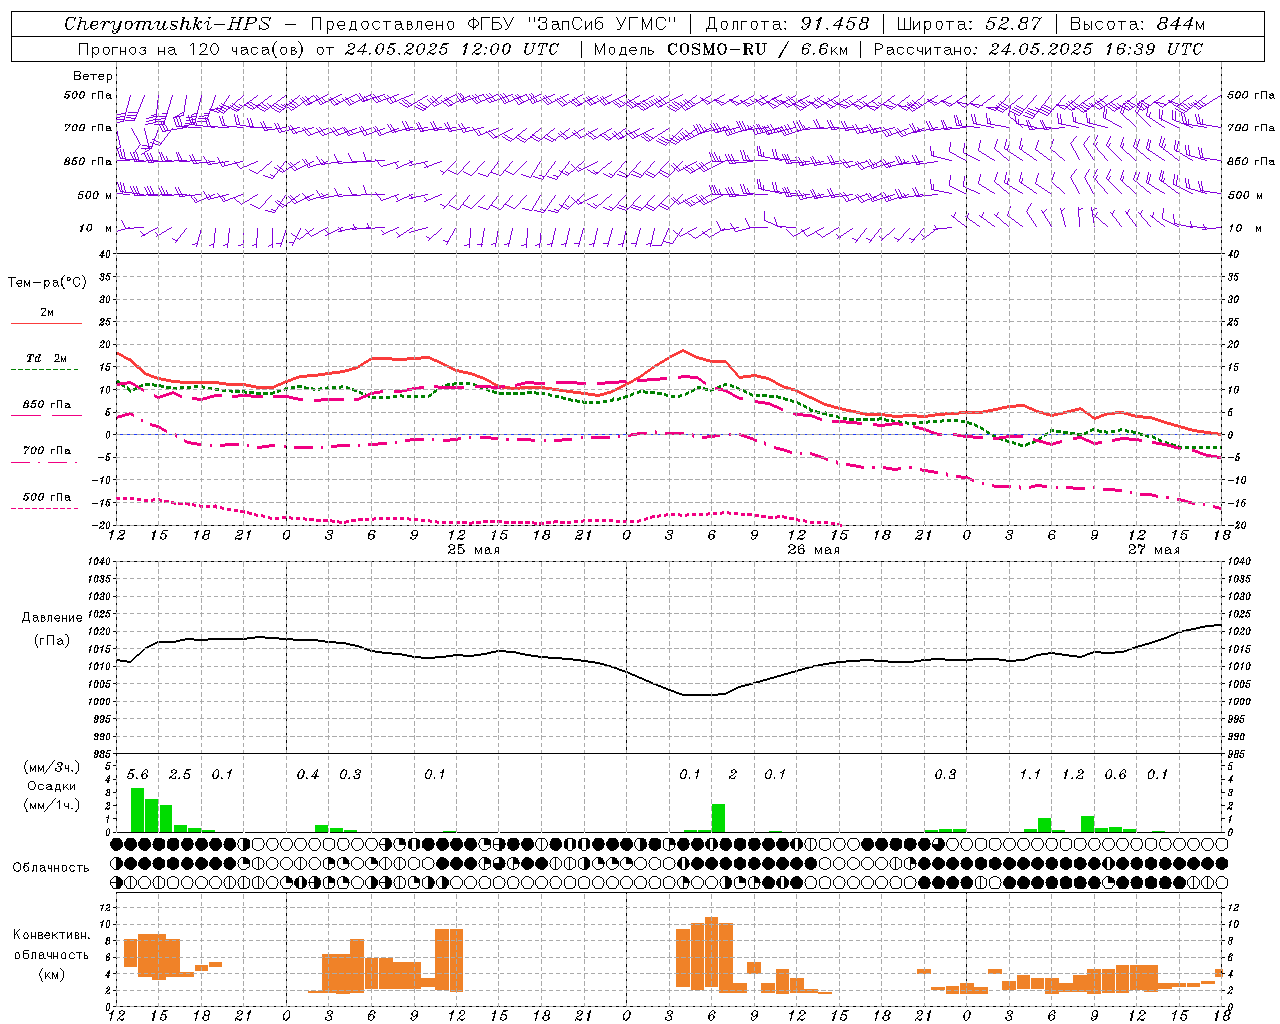This screenshot has width=1280, height=1024.
Task: Click the '(гПа)' unit under Давление
Action: (x=52, y=640)
